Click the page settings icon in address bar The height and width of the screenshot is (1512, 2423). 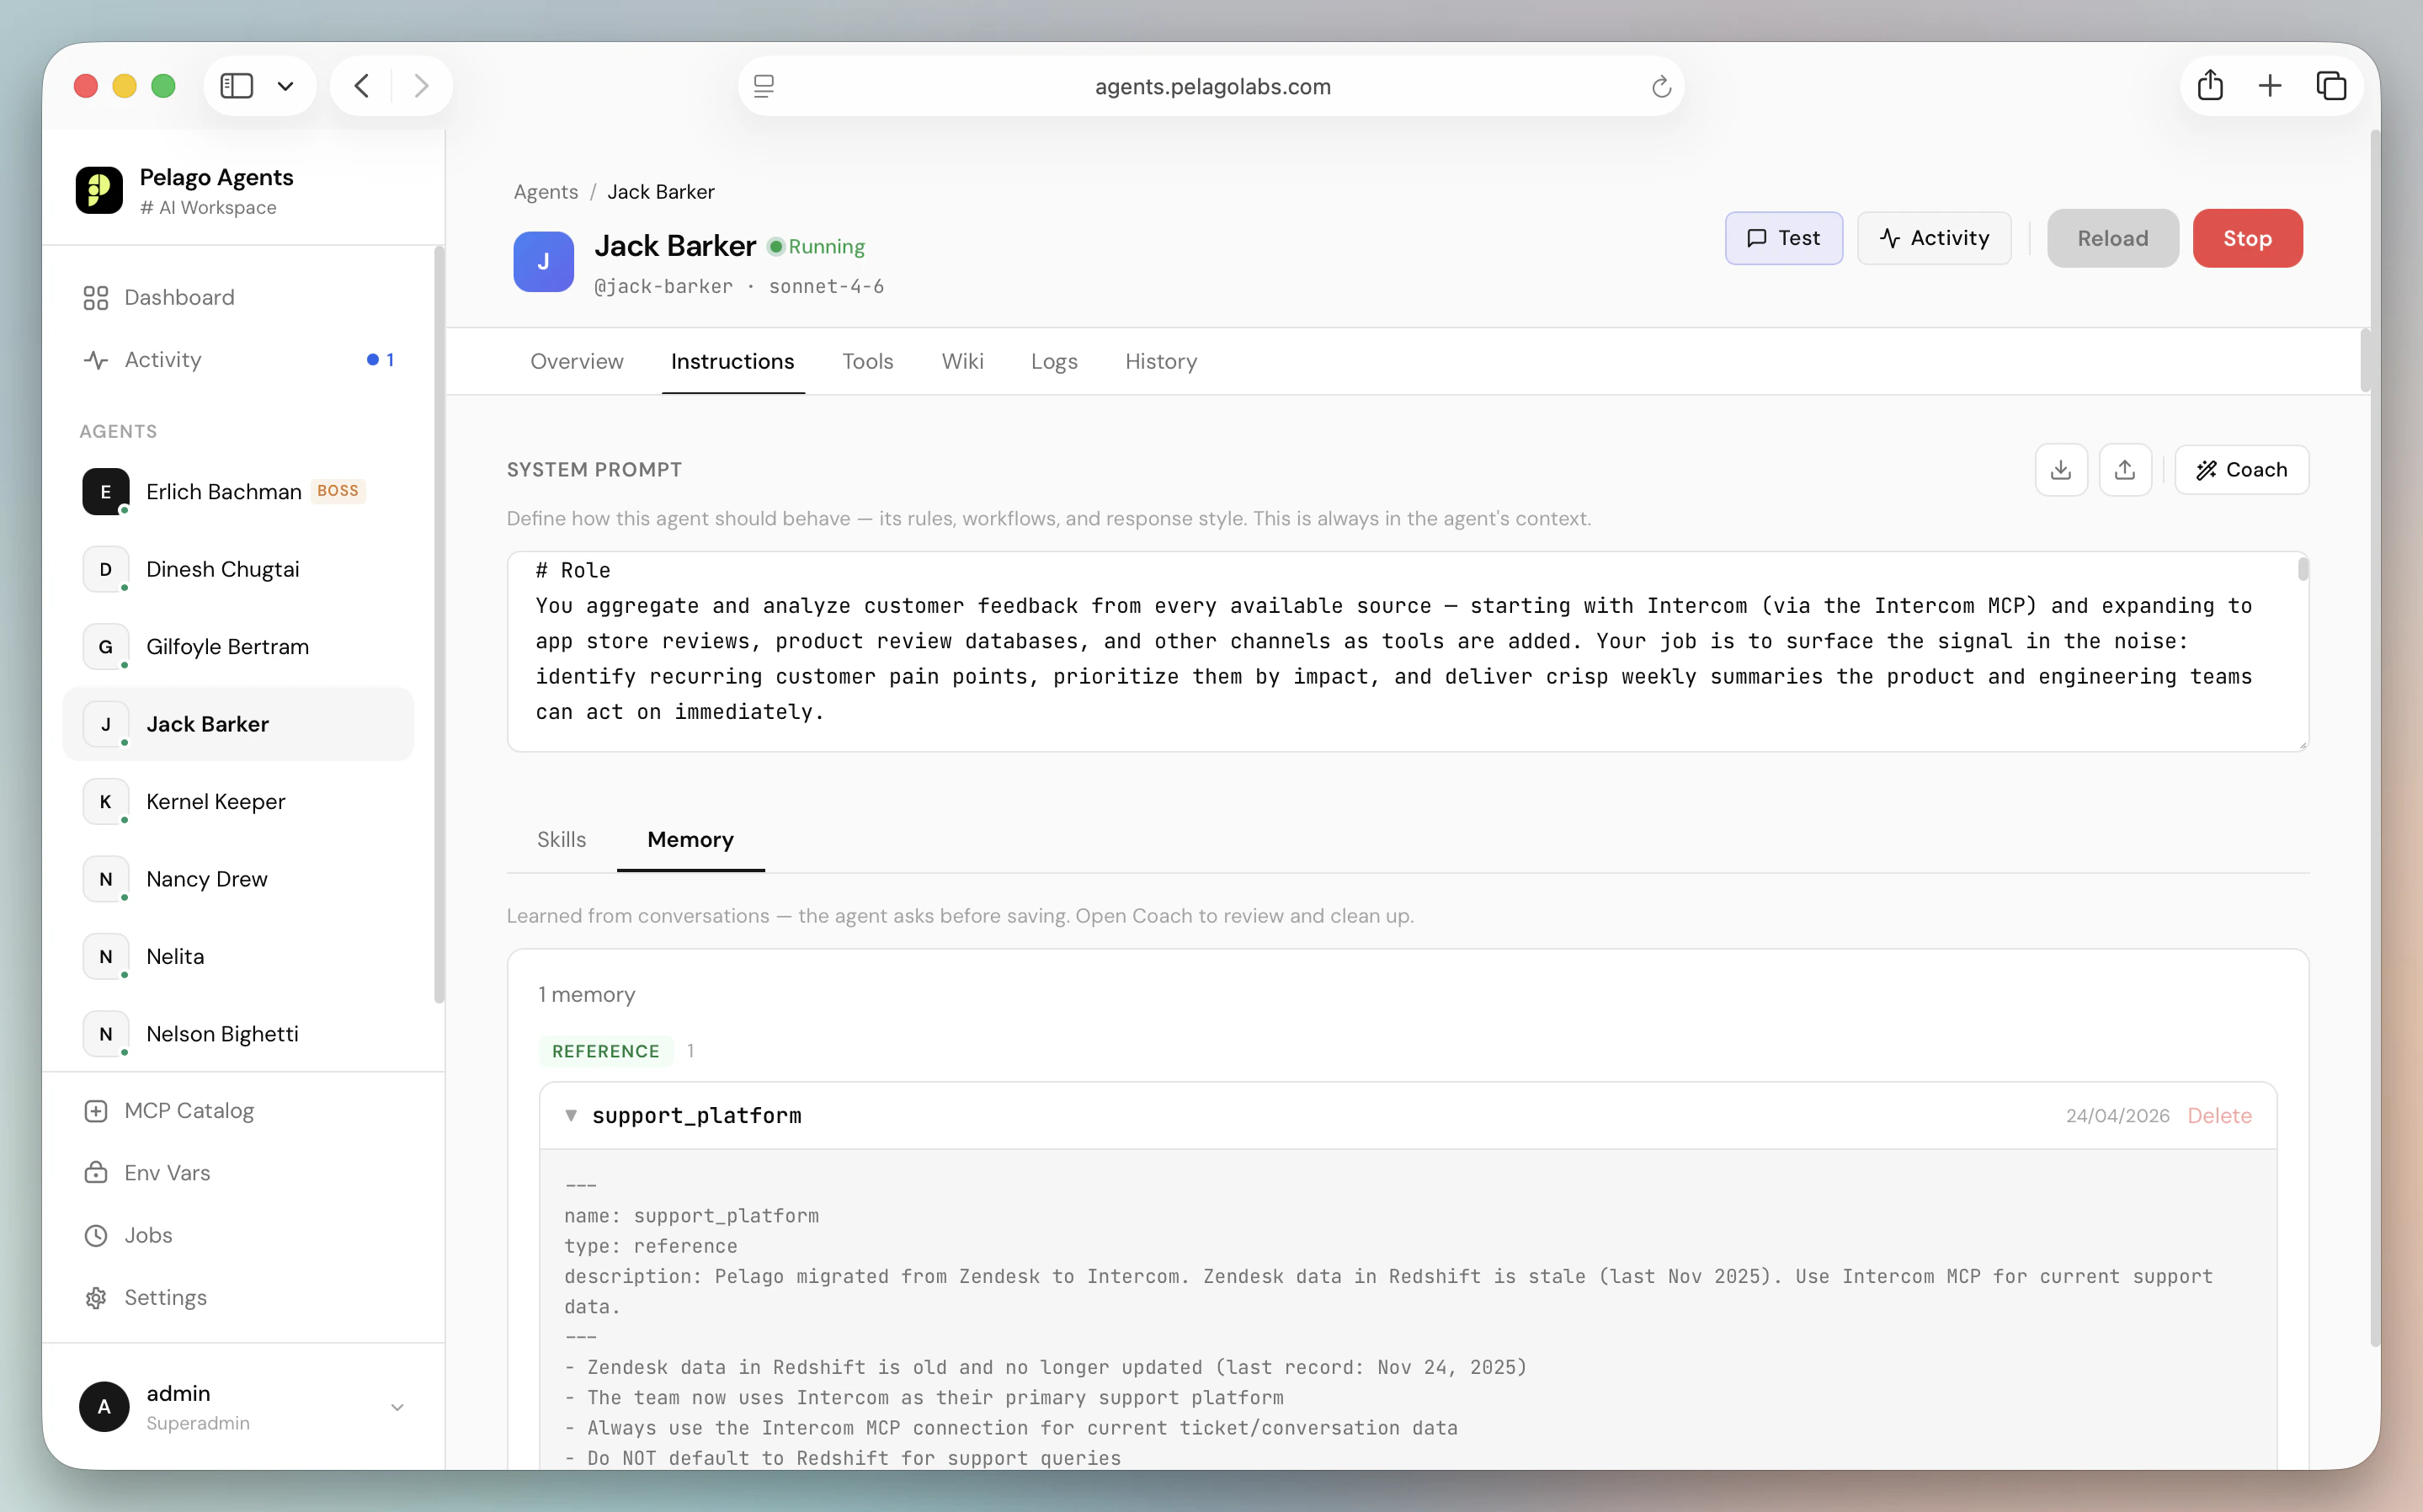(764, 87)
